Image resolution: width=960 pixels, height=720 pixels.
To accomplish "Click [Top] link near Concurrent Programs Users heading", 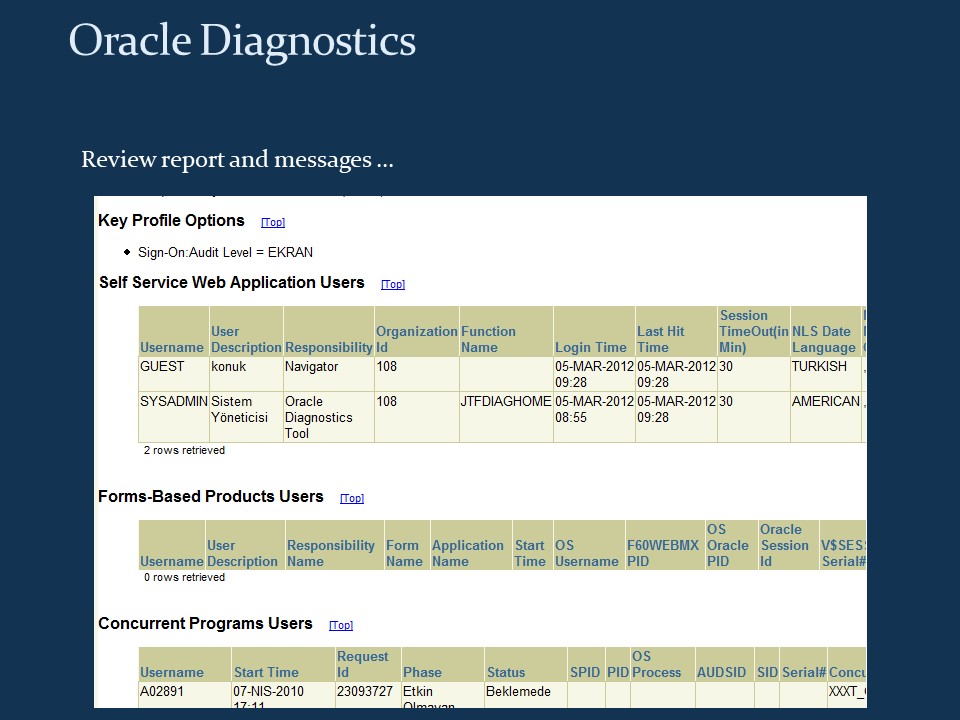I will click(x=340, y=625).
